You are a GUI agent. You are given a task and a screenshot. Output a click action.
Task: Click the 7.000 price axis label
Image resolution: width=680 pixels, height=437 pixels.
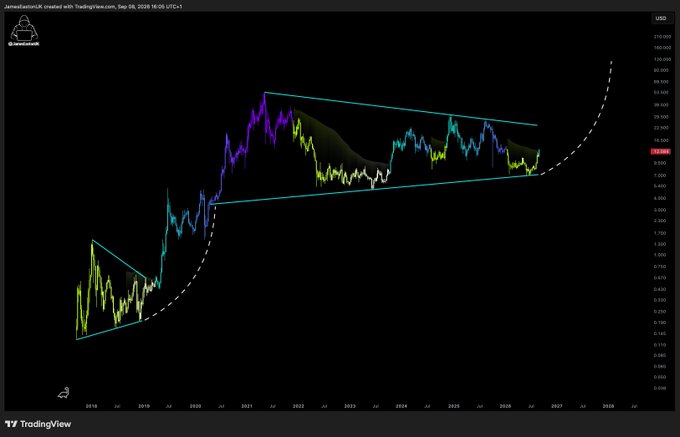pyautogui.click(x=661, y=176)
